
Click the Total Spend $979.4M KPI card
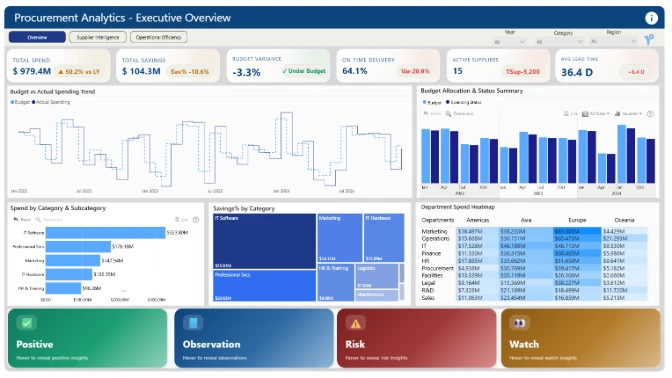(x=58, y=66)
